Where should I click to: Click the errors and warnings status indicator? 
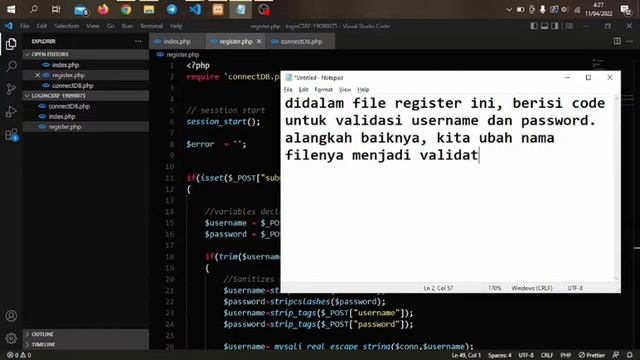coord(19,355)
